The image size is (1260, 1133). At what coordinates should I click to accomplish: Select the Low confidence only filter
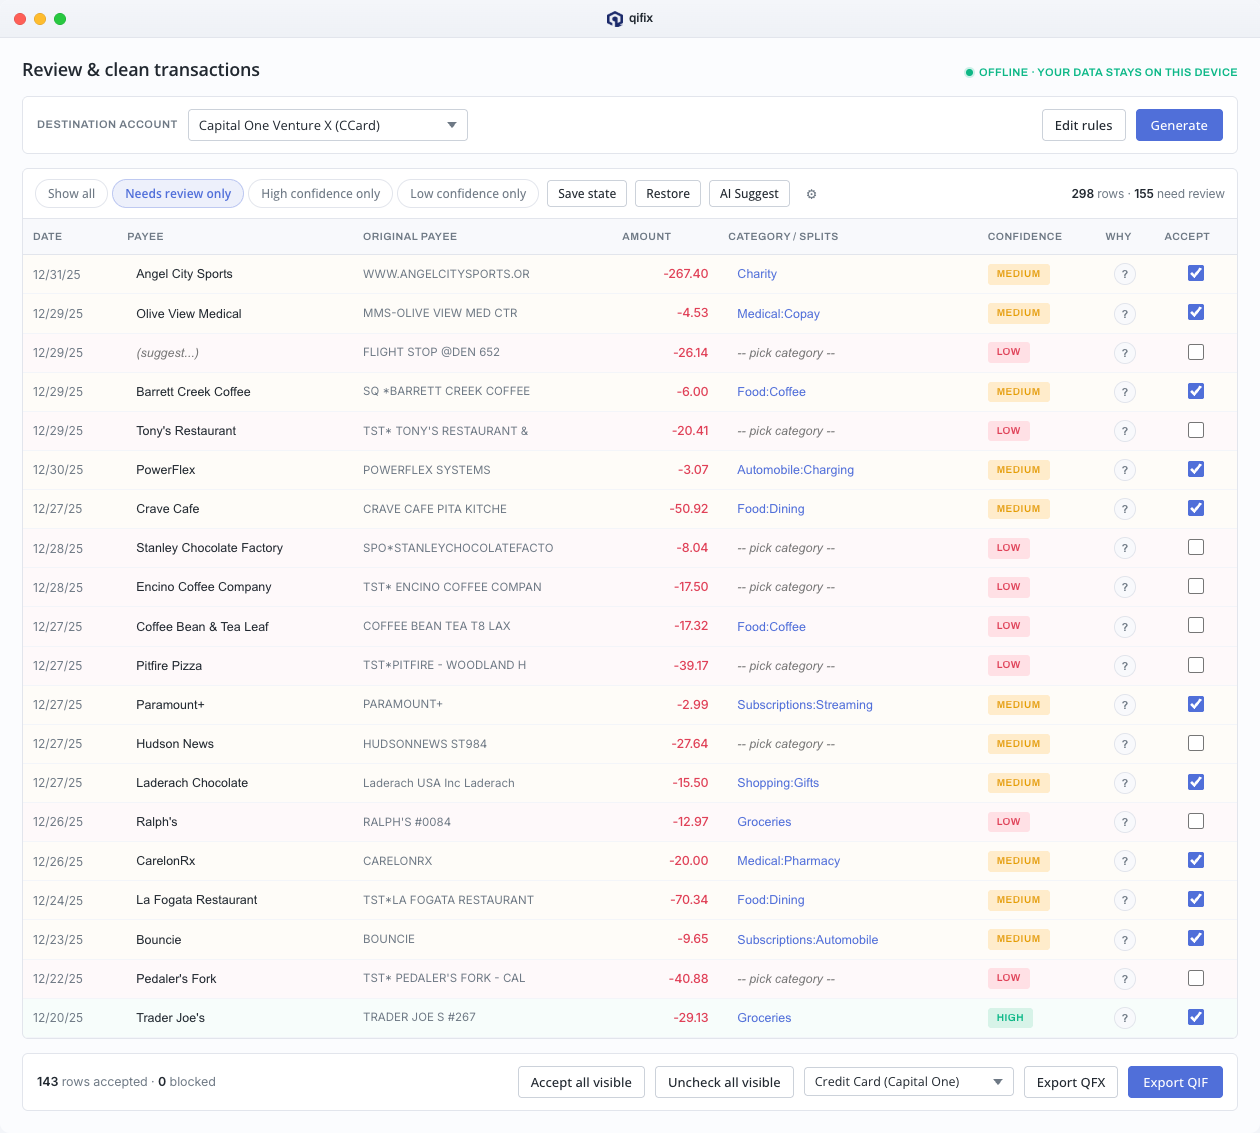click(468, 194)
